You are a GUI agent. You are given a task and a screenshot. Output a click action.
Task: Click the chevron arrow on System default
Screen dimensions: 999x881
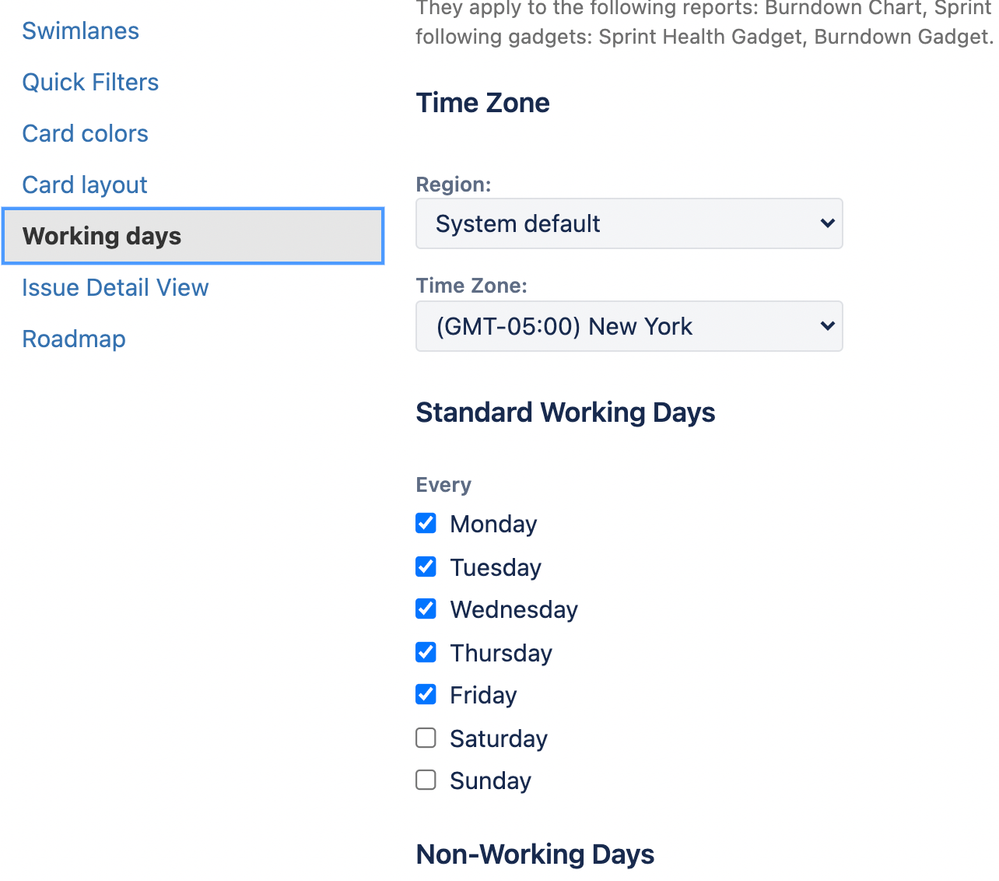[x=827, y=224]
